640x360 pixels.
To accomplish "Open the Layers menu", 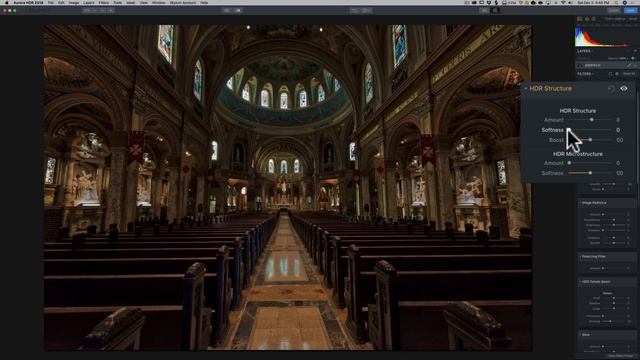I will point(89,2).
